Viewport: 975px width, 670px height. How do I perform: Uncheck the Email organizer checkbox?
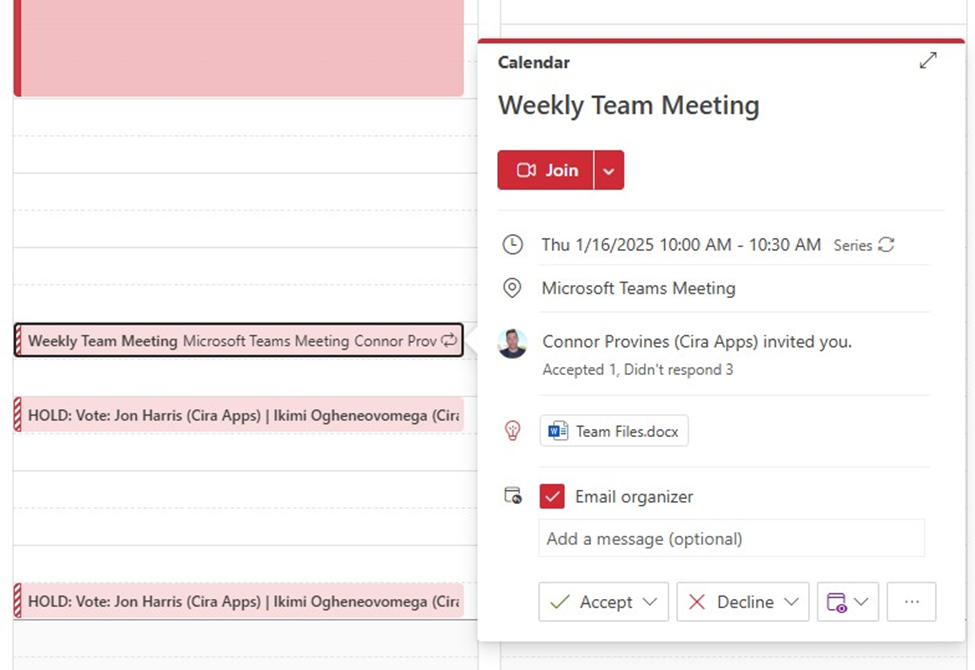point(552,496)
